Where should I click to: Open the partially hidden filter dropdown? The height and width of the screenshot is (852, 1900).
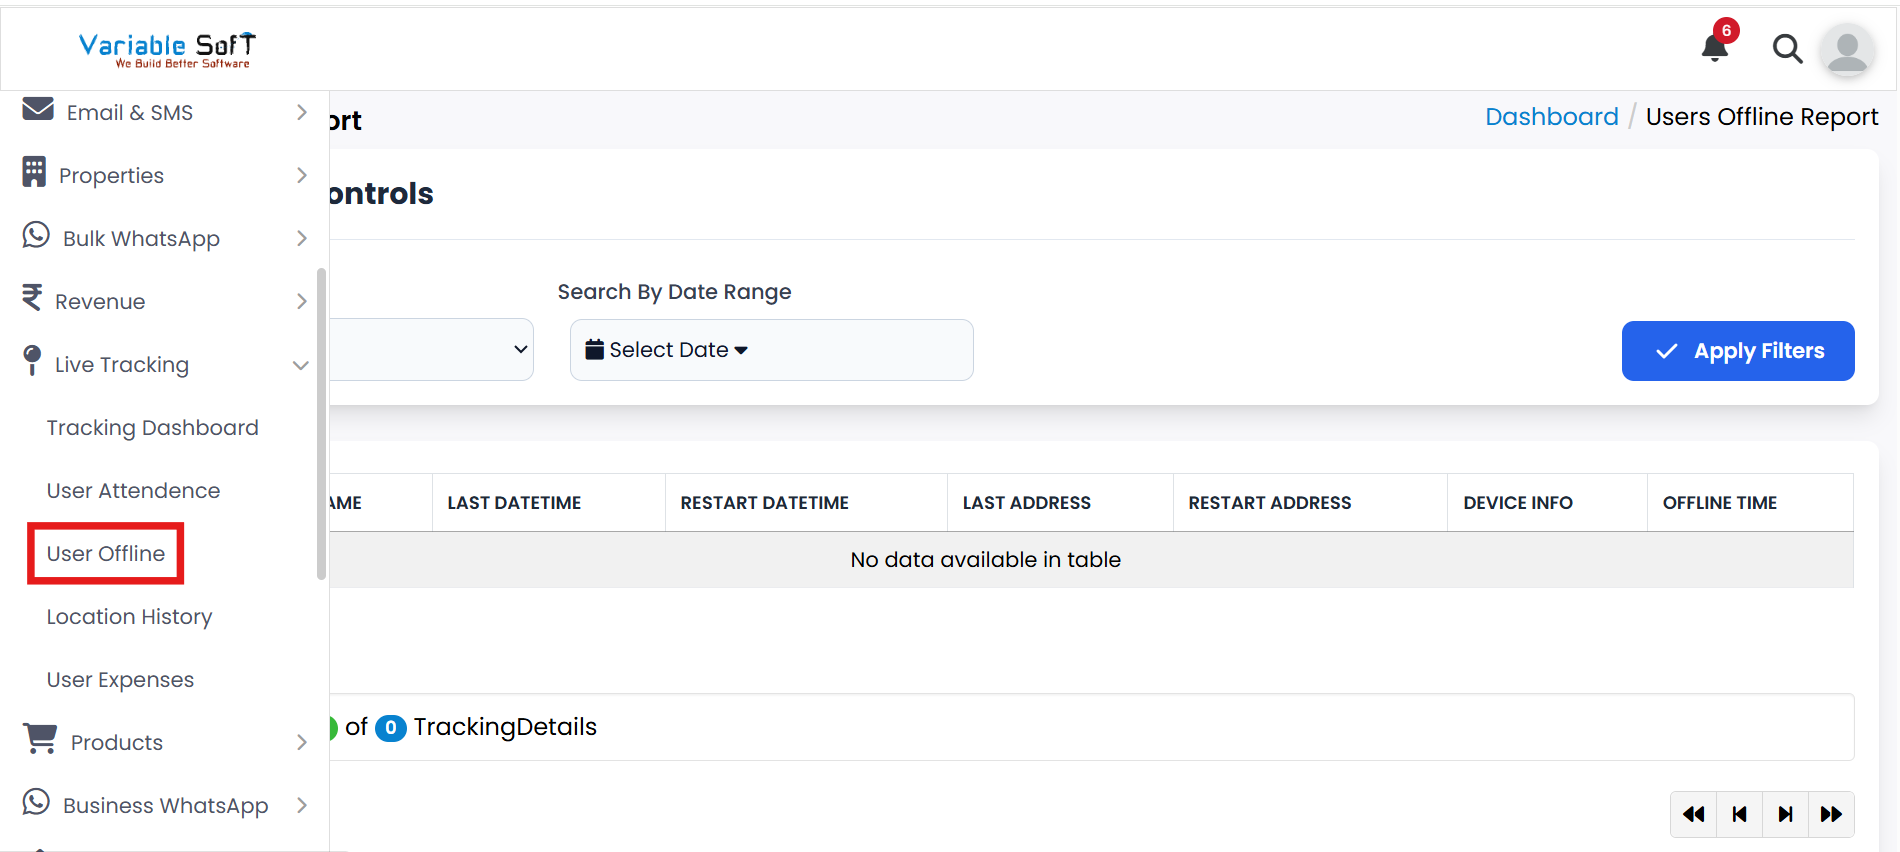tap(432, 349)
